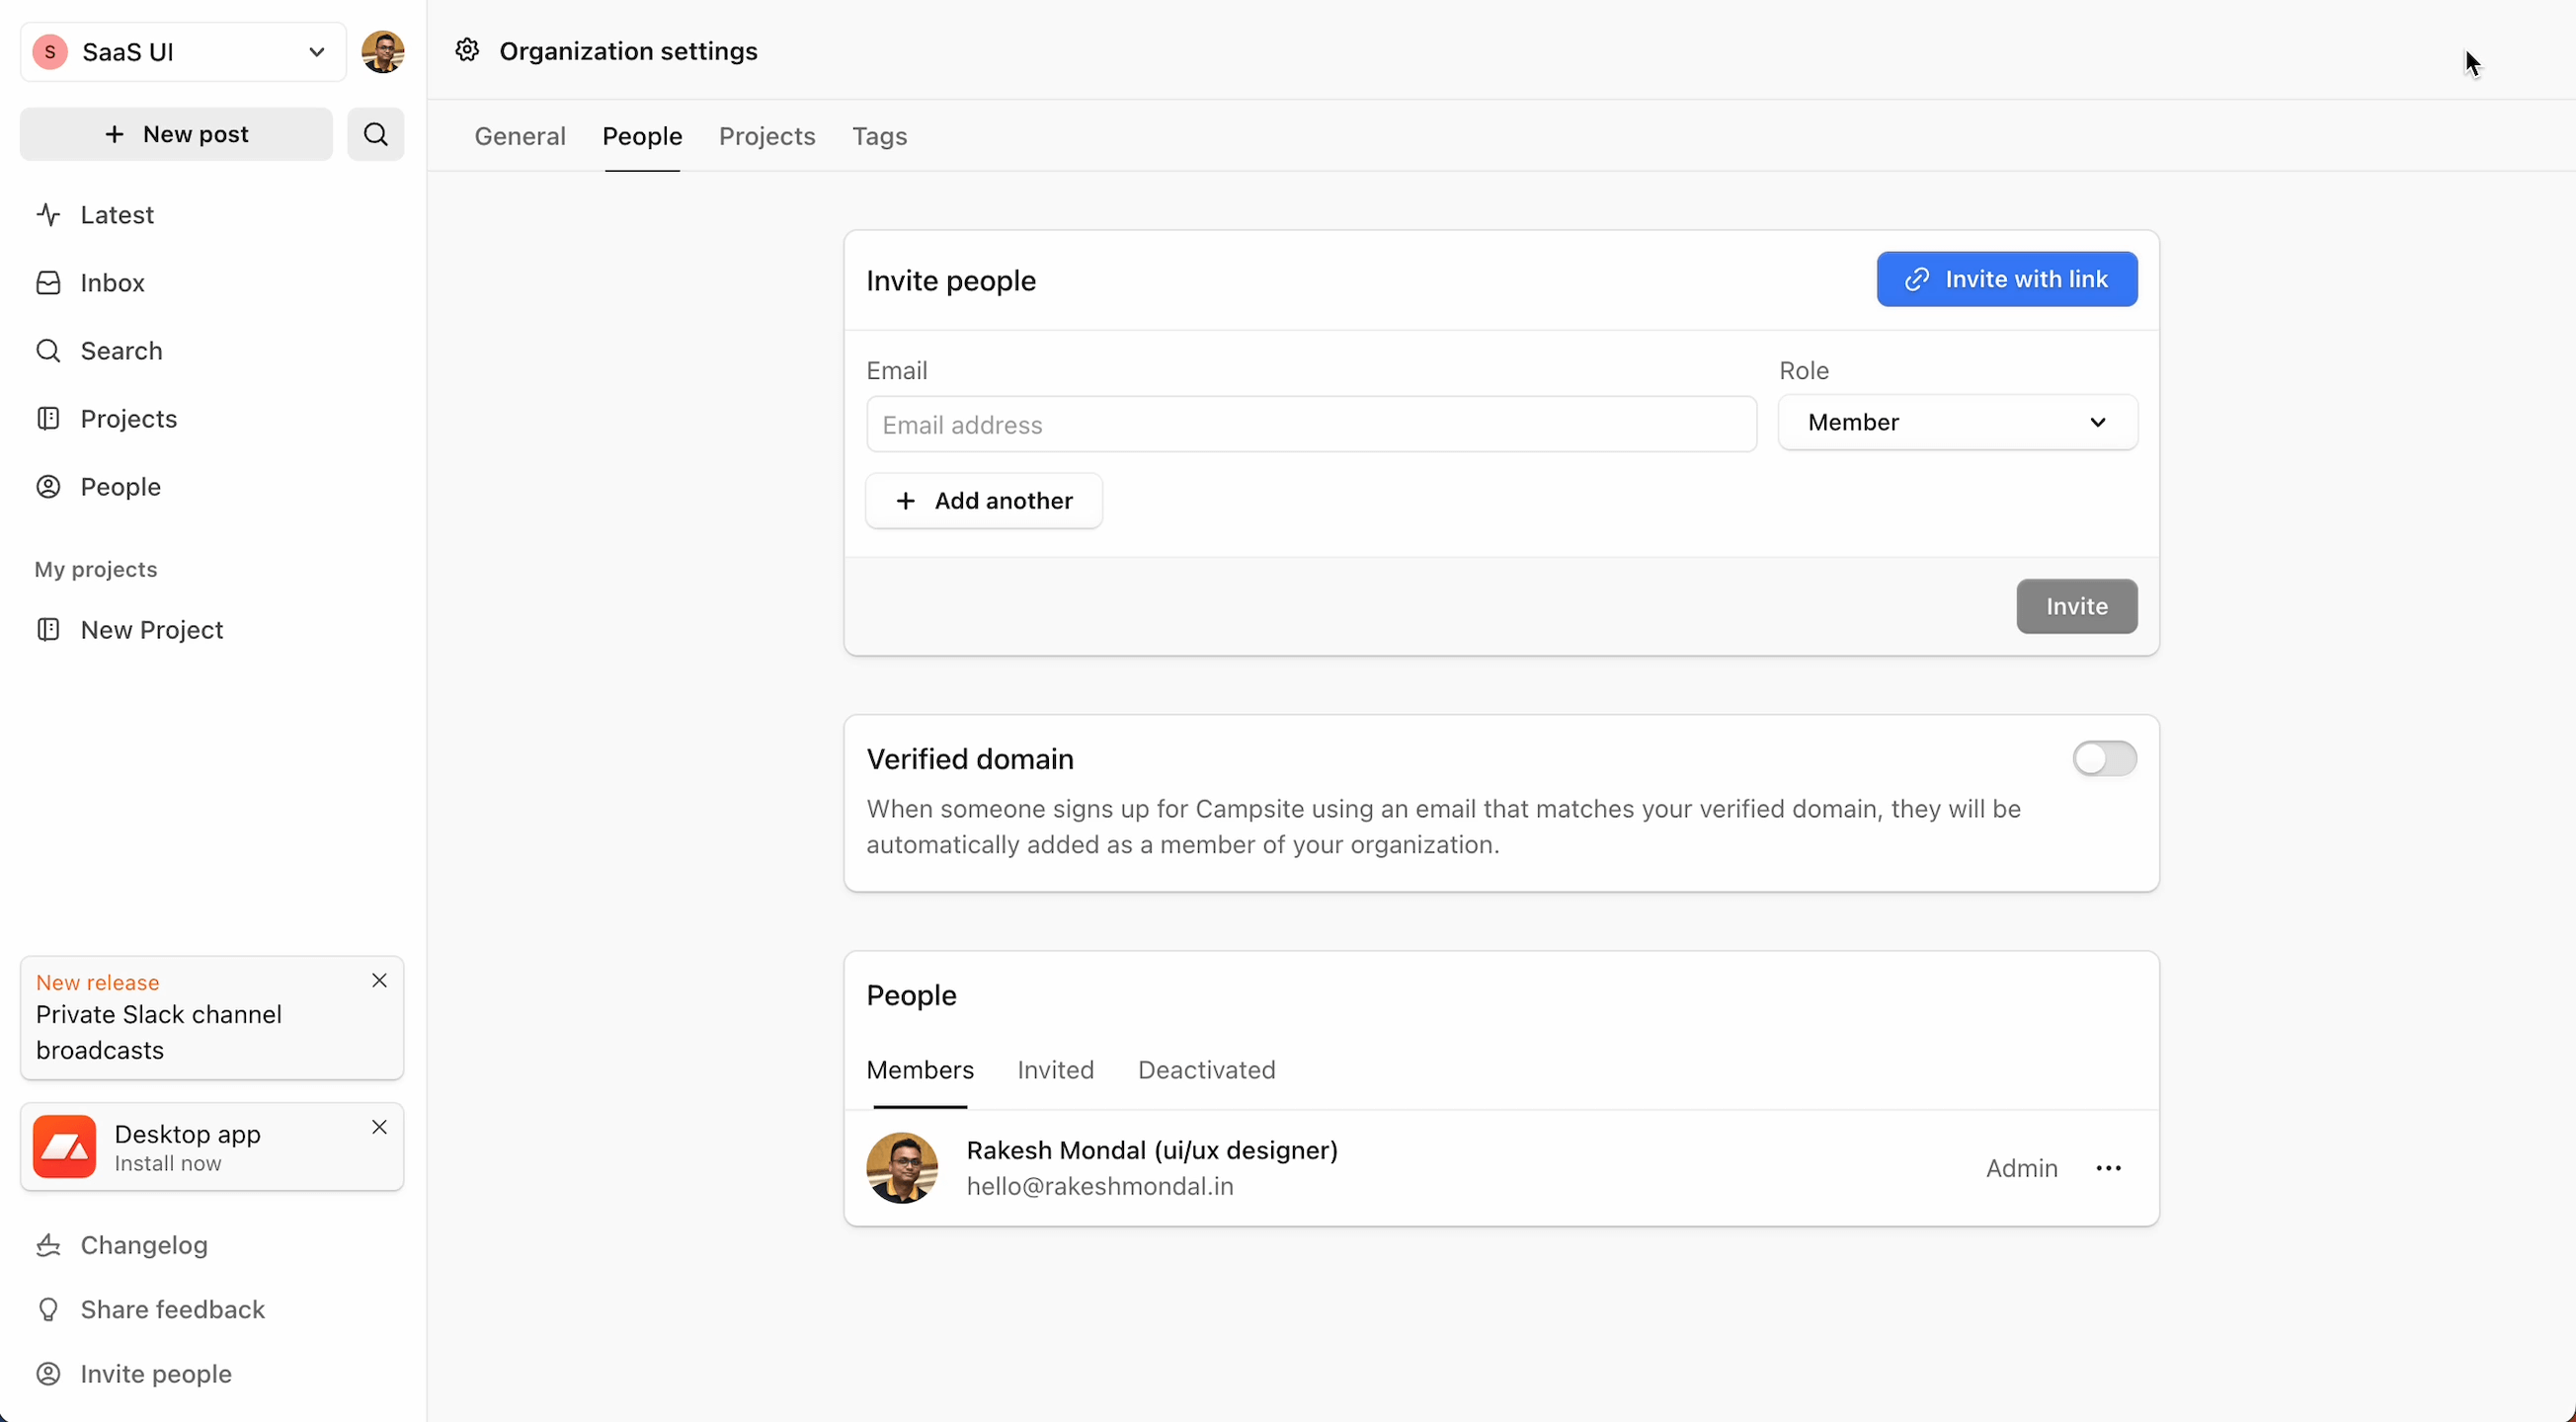This screenshot has width=2576, height=1422.
Task: Click the Desktop app logo icon
Action: click(x=65, y=1147)
